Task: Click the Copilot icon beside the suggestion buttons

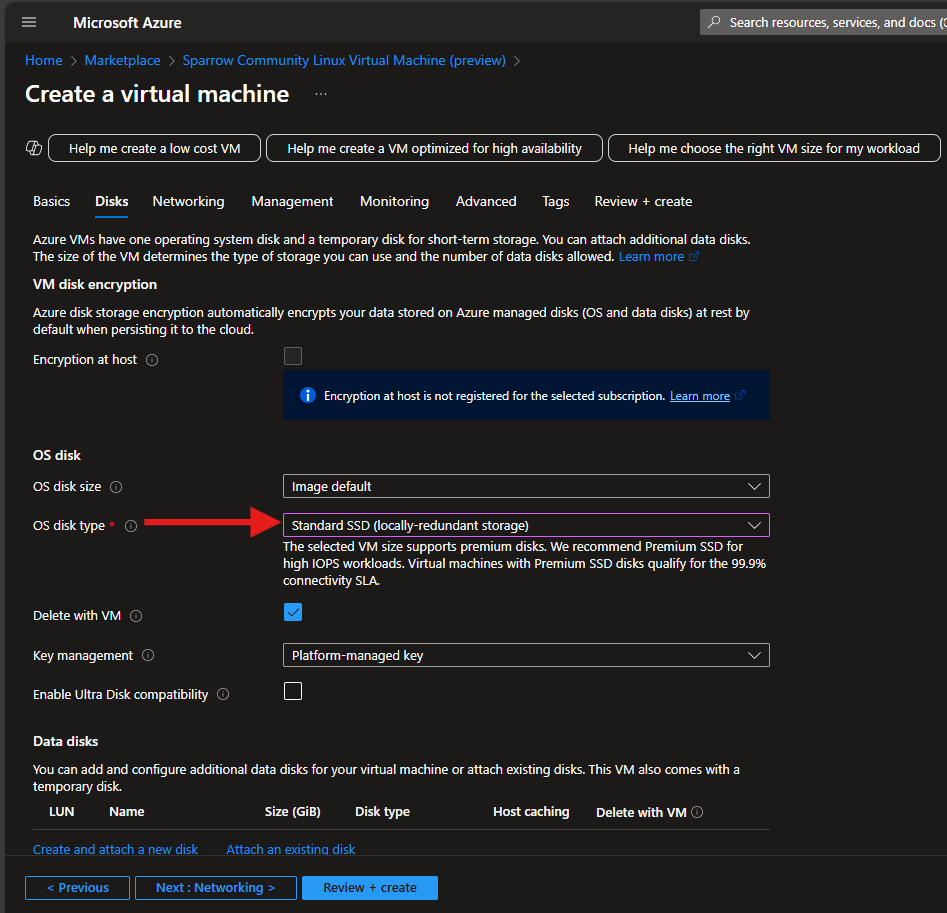Action: click(x=33, y=147)
